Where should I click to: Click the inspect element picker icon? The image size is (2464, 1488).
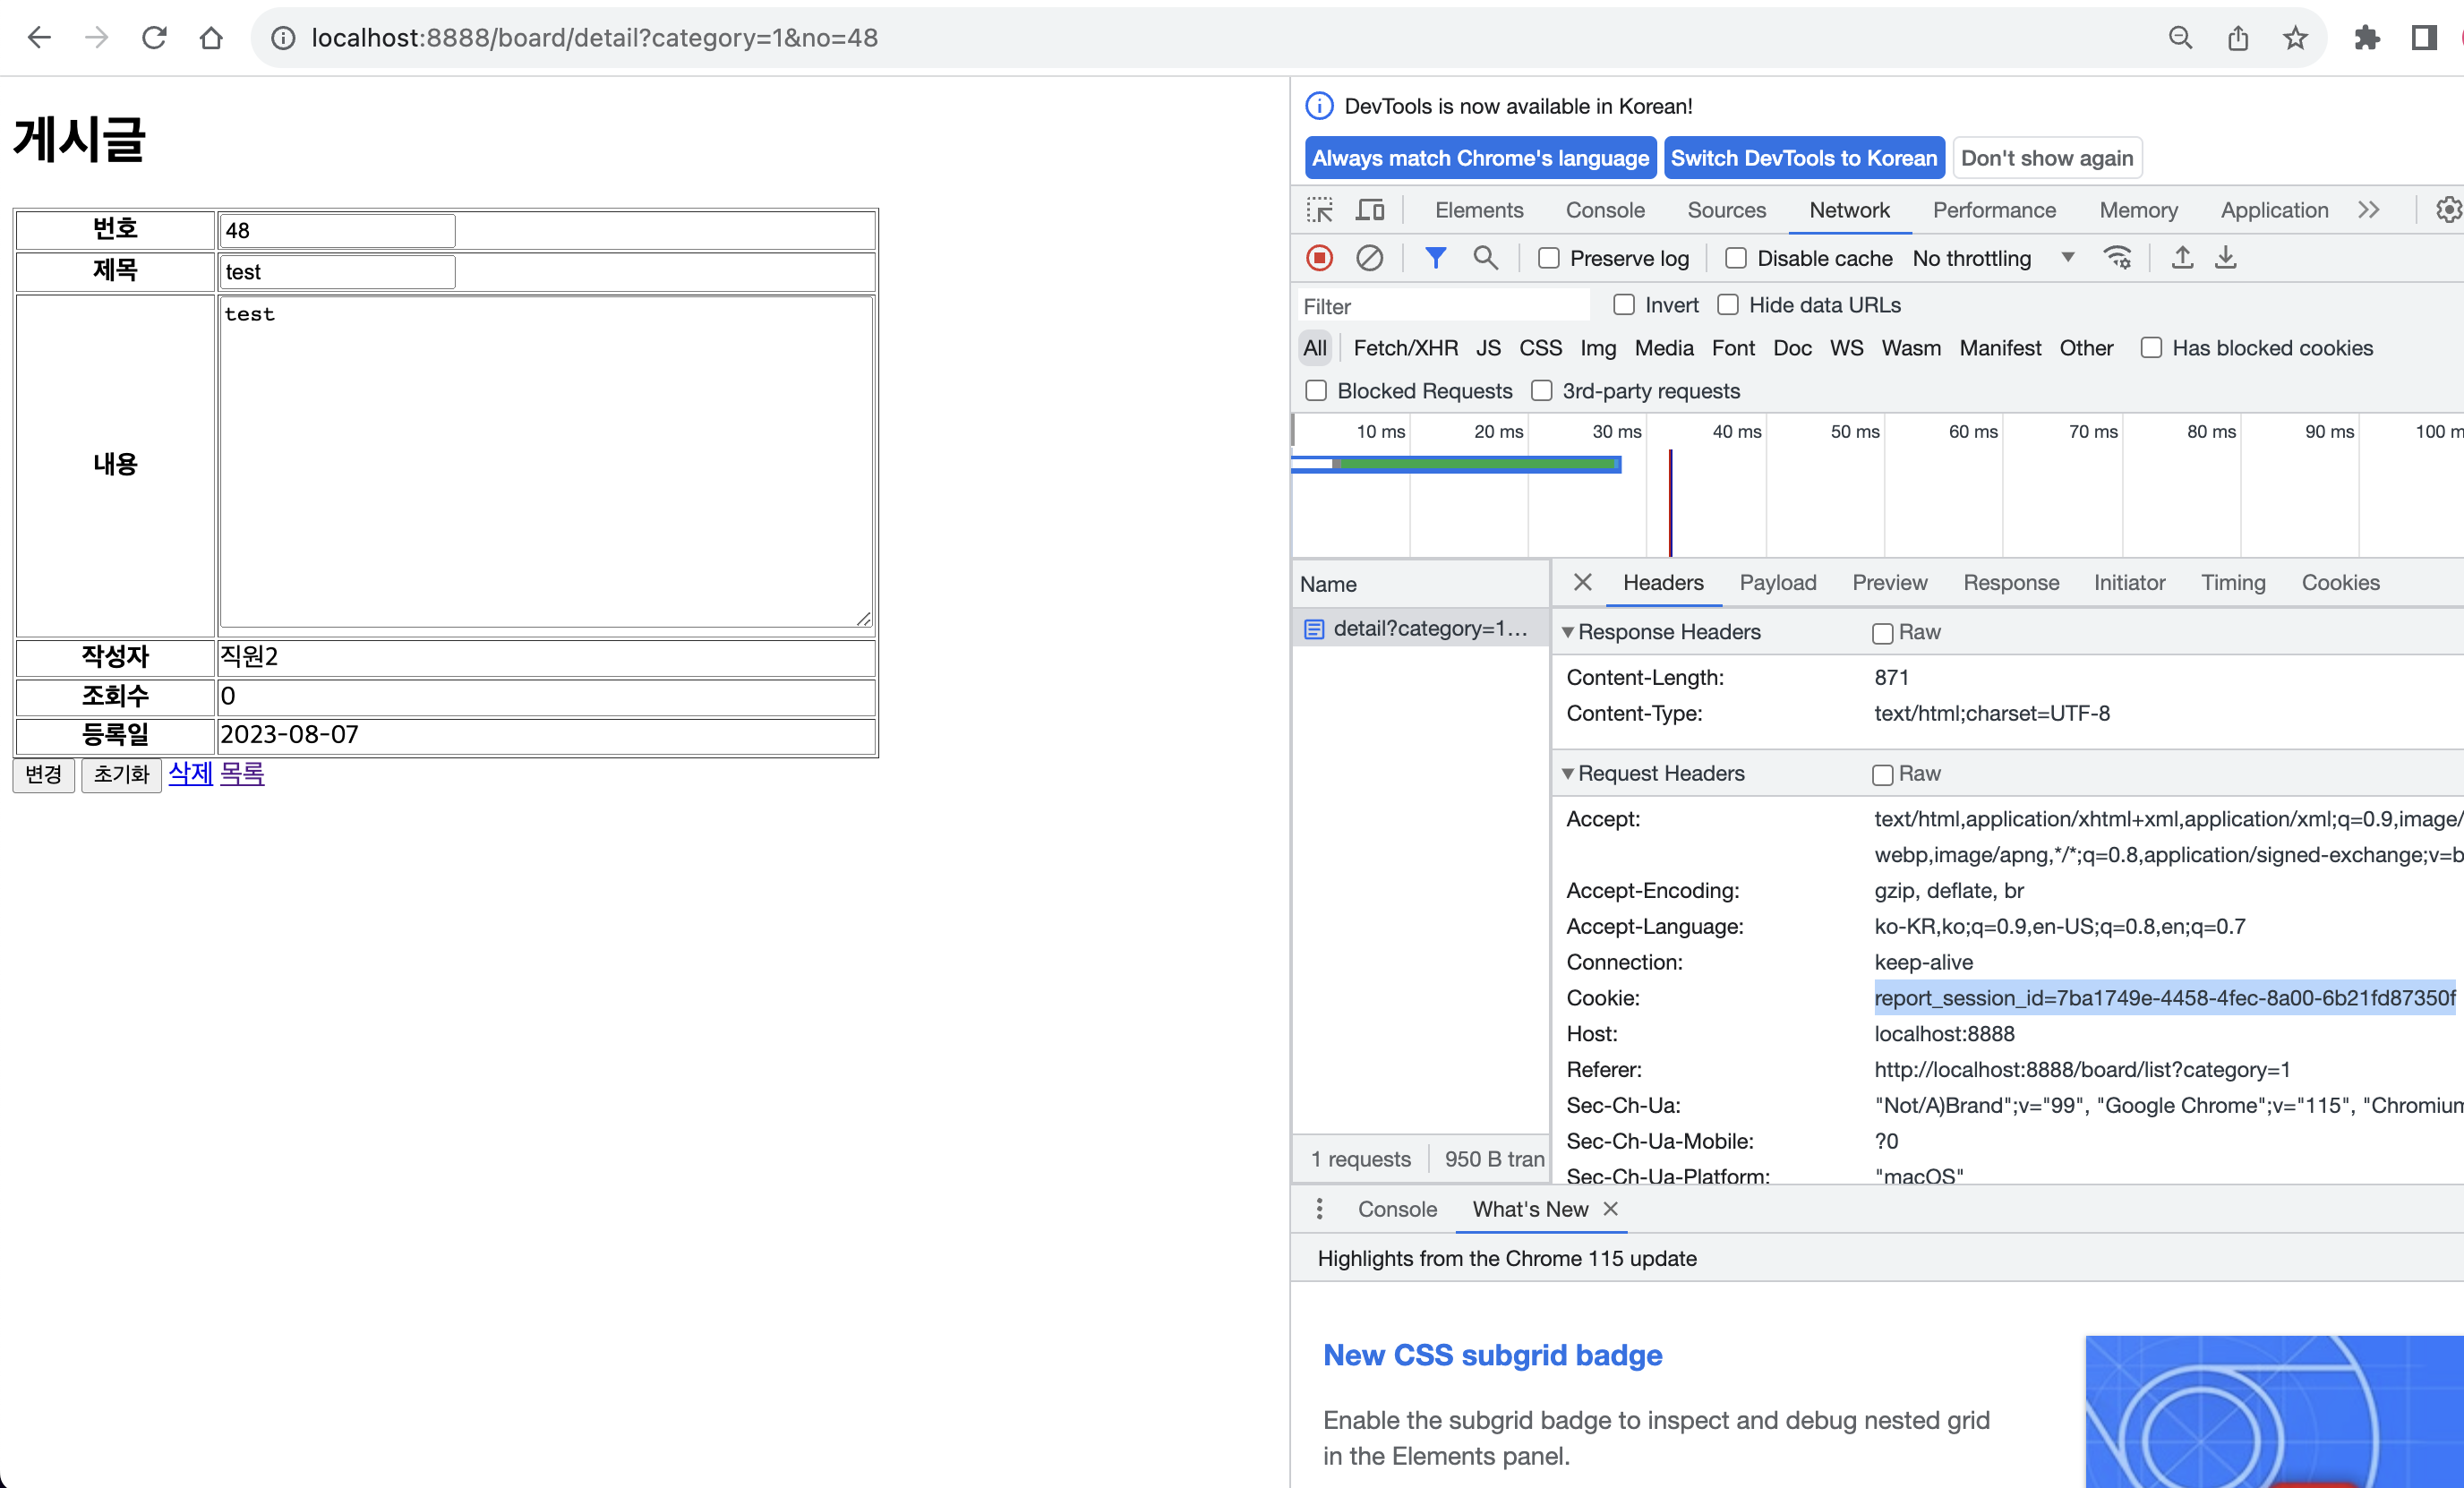pos(1320,210)
